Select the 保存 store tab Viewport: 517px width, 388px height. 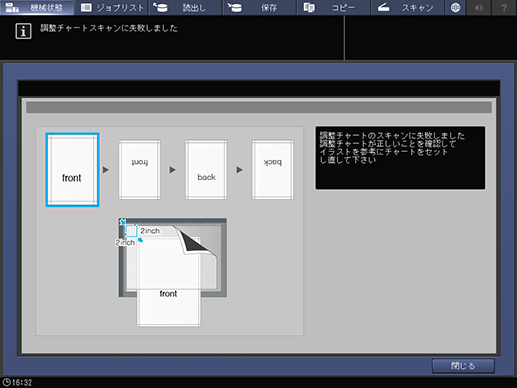click(259, 7)
